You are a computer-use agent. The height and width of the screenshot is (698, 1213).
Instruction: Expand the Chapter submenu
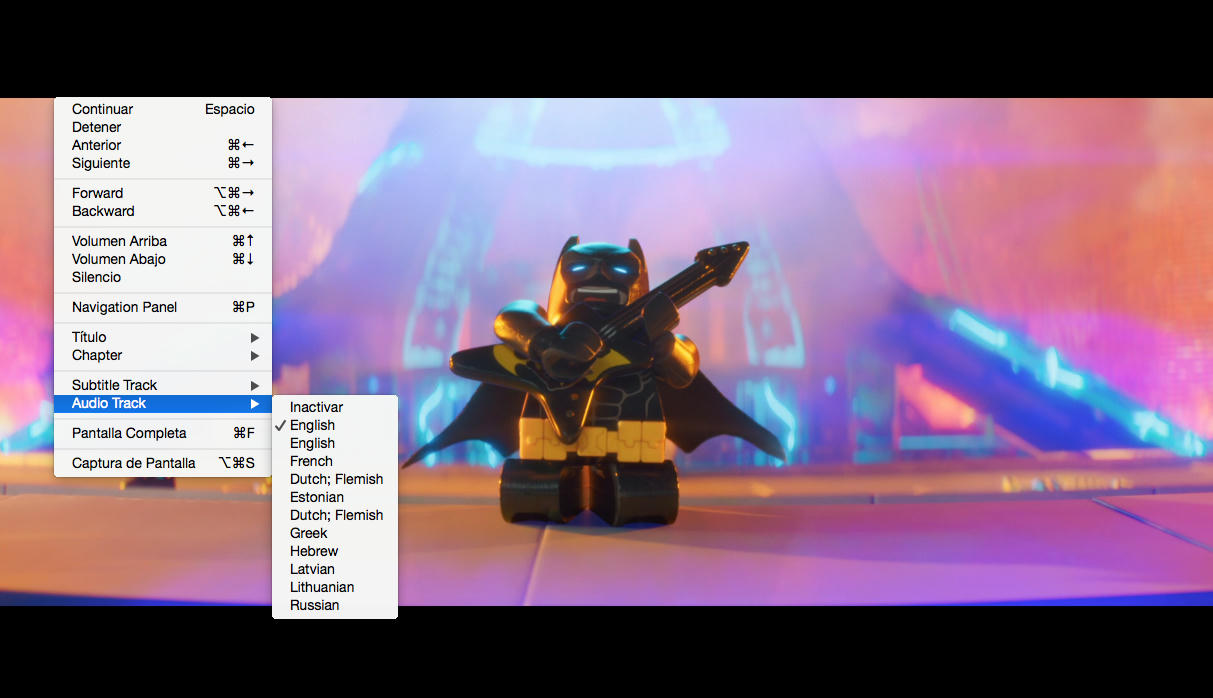pos(97,355)
